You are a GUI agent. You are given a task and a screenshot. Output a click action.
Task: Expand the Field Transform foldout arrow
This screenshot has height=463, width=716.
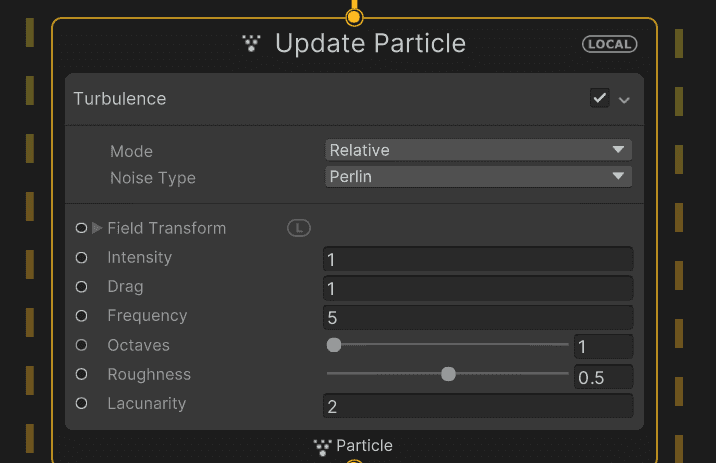click(97, 228)
